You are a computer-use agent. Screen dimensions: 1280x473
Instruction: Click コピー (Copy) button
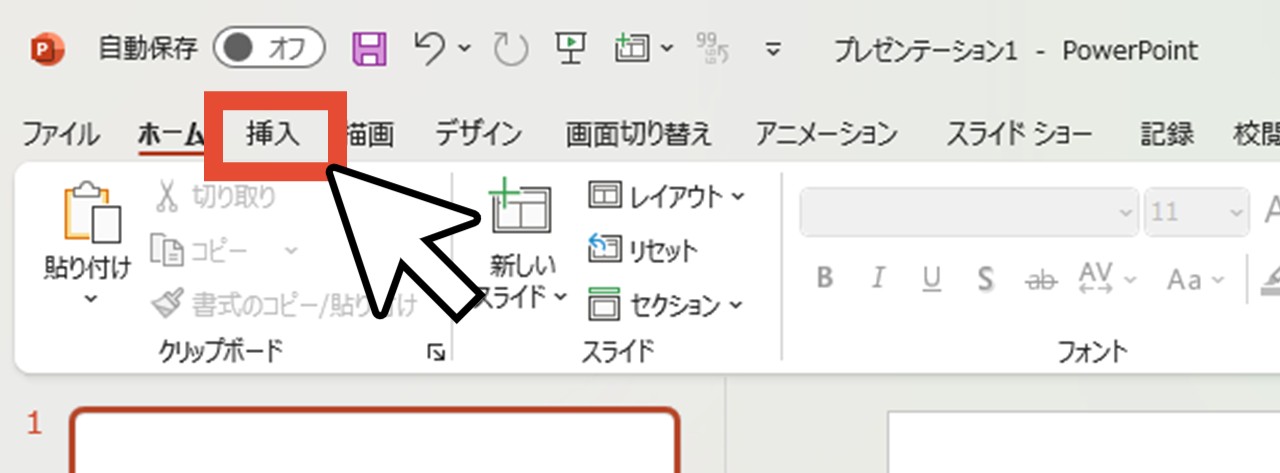(199, 250)
